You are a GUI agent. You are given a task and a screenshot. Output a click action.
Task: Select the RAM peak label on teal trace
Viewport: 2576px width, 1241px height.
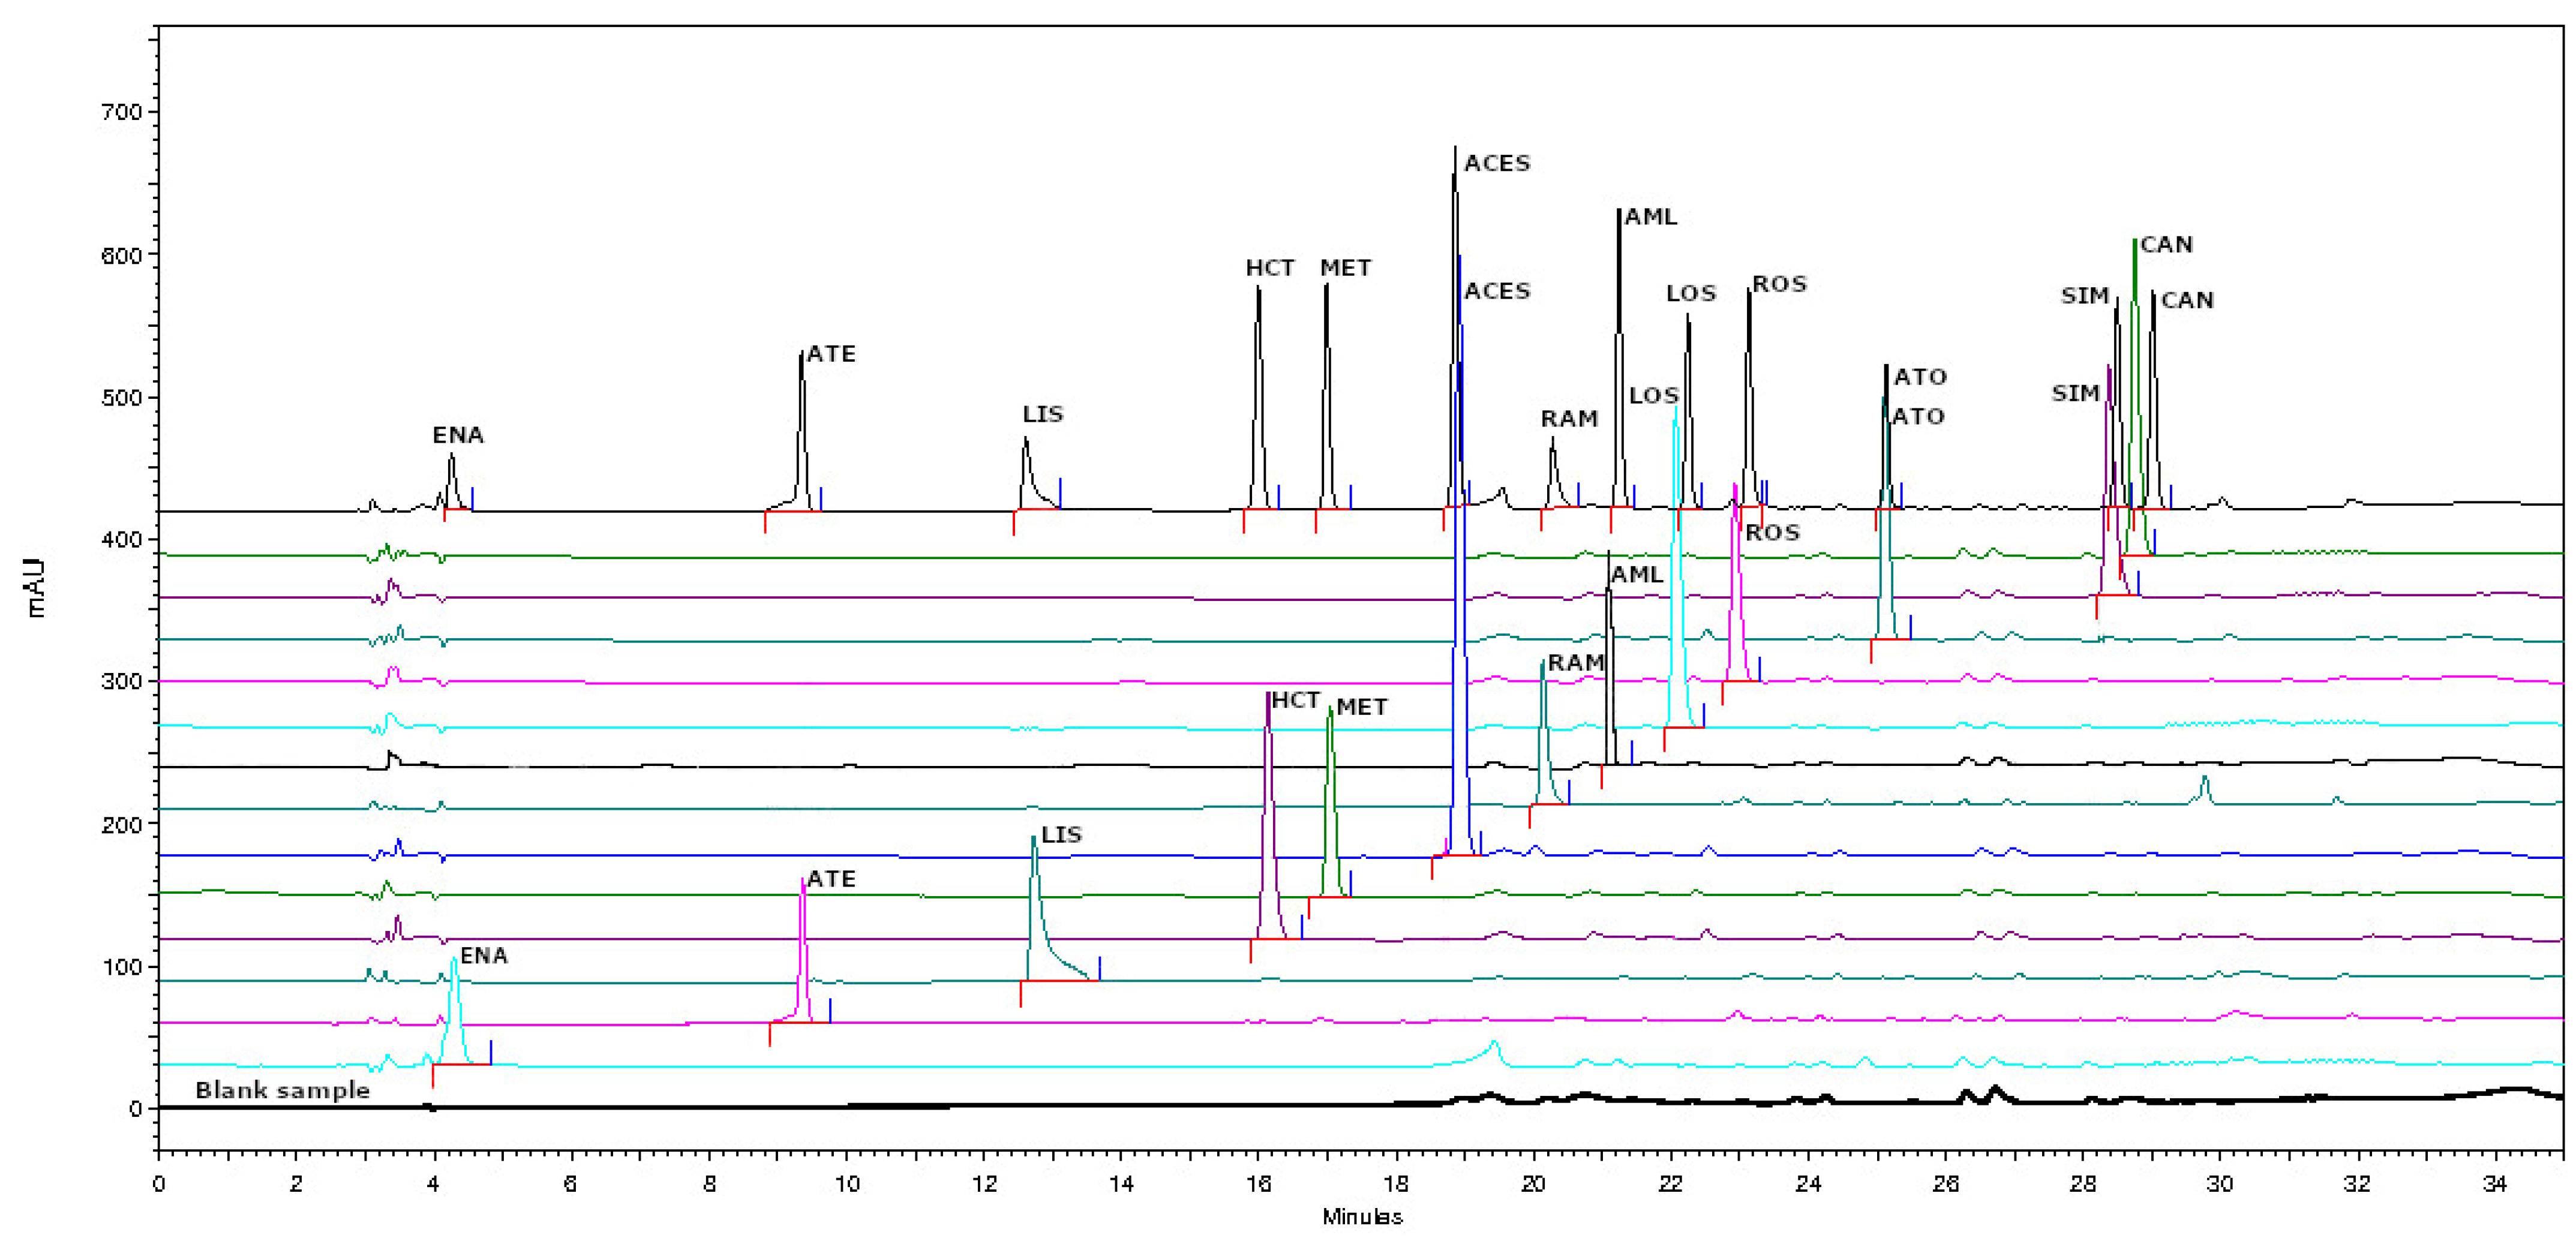coord(1577,662)
